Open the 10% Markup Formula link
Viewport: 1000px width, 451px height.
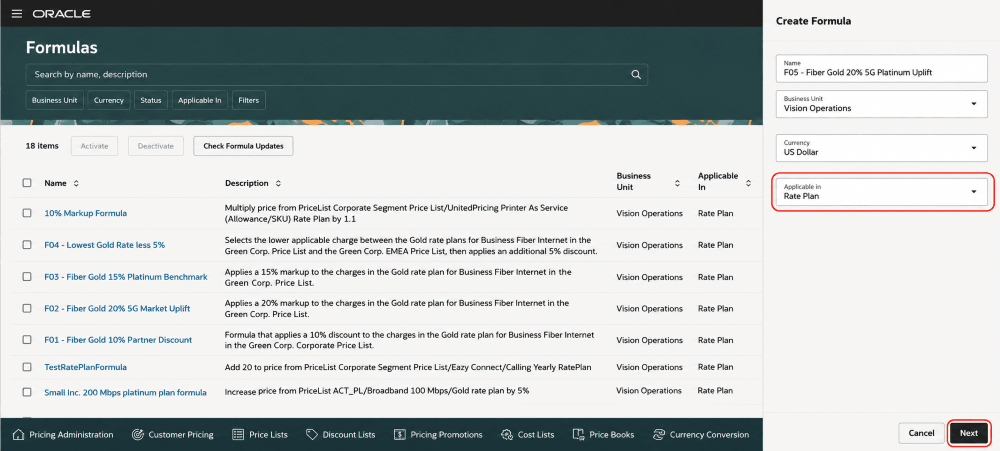85,213
